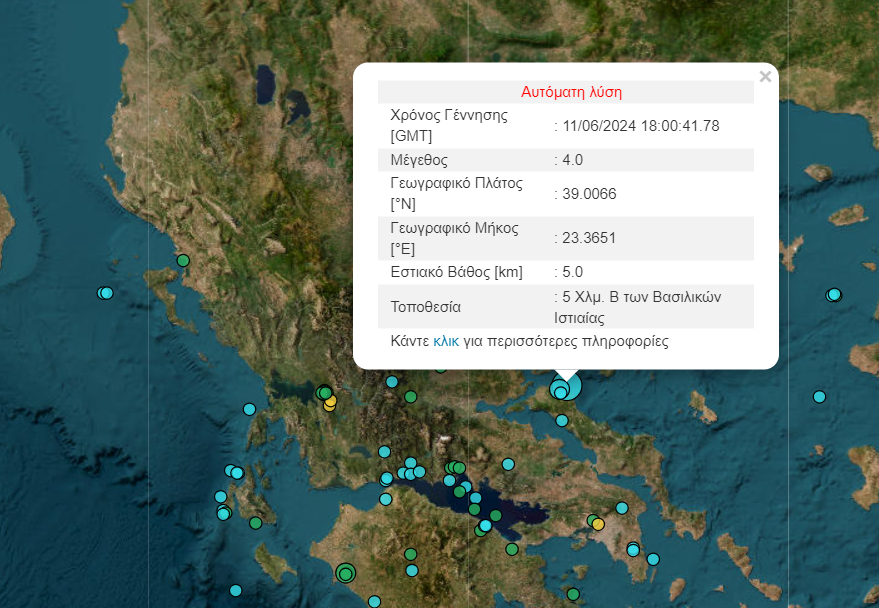Select the green marker on Kefalonia island
Image resolution: width=879 pixels, height=608 pixels.
[256, 523]
